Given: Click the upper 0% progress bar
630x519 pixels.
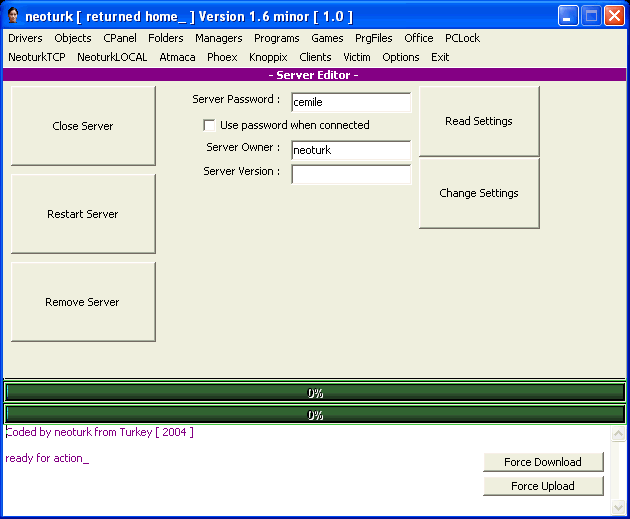Looking at the screenshot, I should (x=315, y=393).
